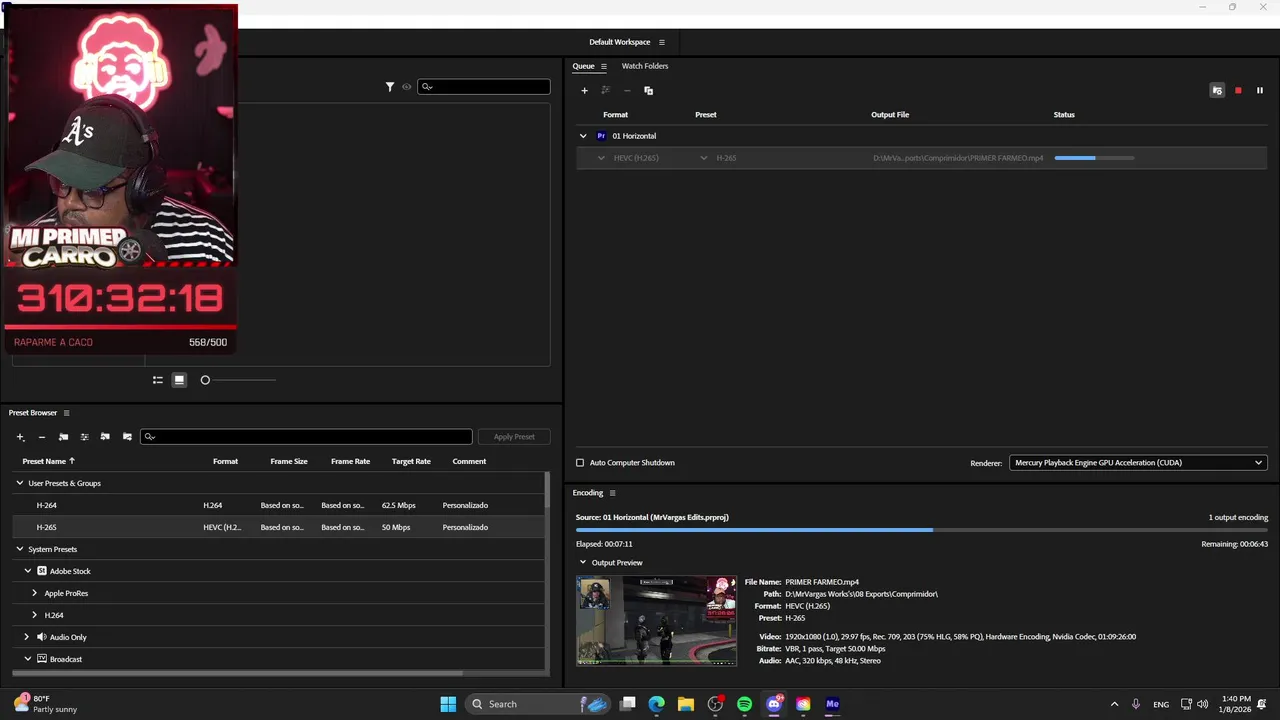Delete preset with minus icon in Preset Browser
1280x720 pixels.
point(42,437)
